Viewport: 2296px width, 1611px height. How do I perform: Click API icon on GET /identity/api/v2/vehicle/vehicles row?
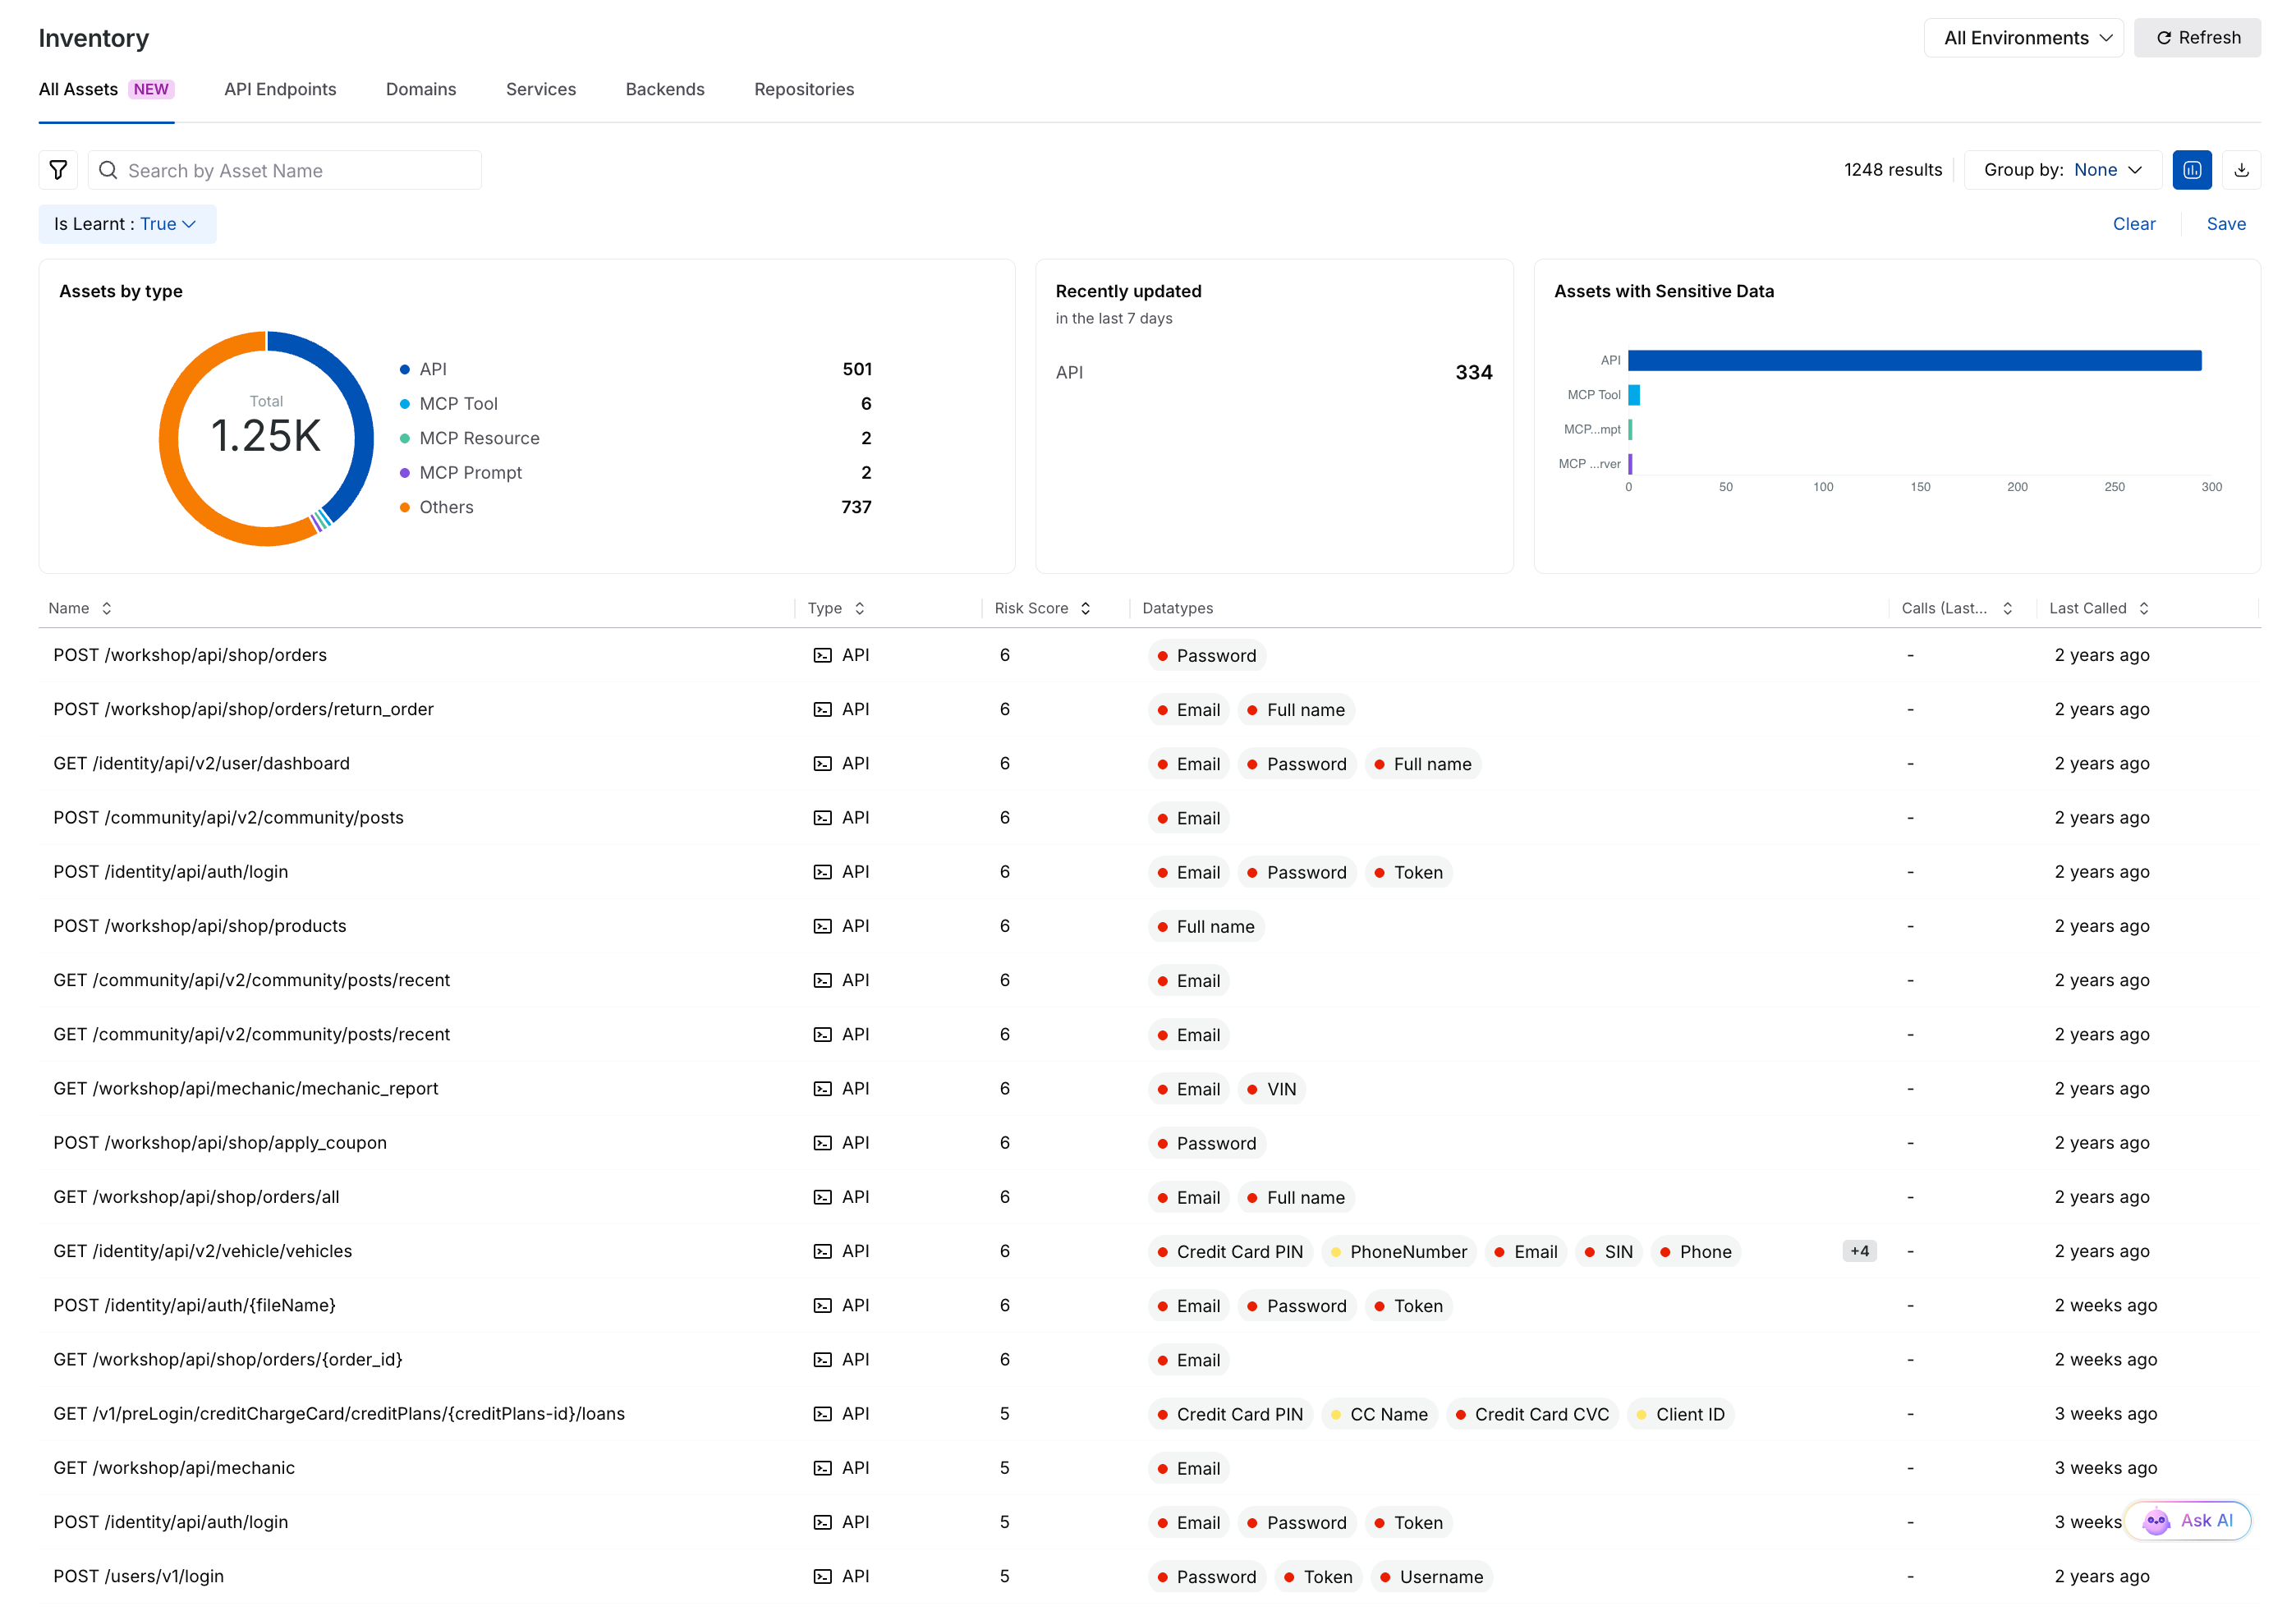(822, 1251)
